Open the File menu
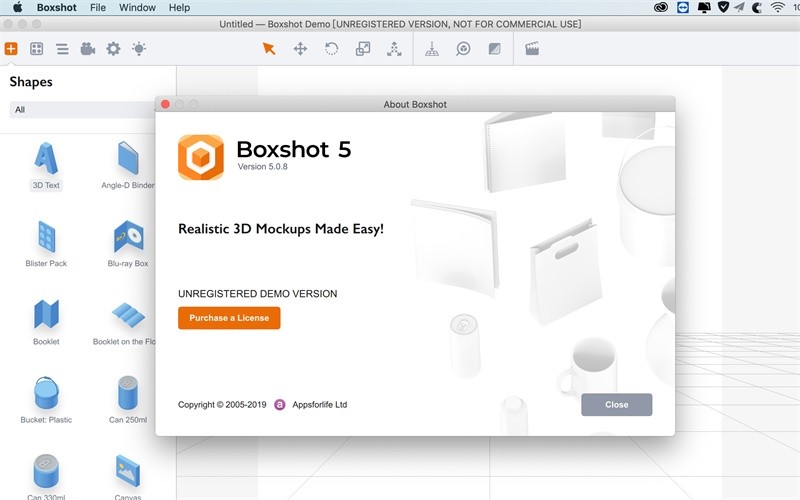This screenshot has width=800, height=500. coord(98,7)
